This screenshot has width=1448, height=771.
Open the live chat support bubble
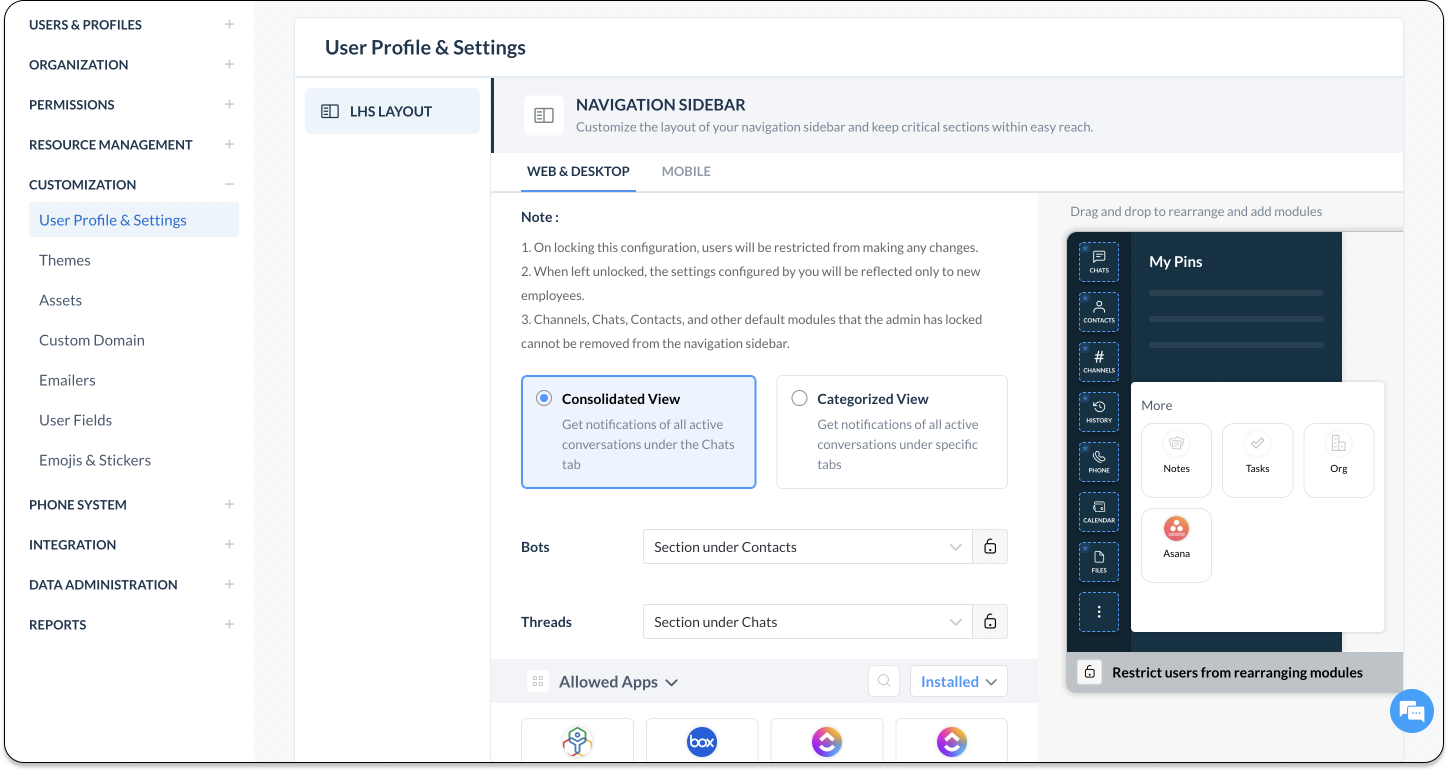coord(1411,711)
